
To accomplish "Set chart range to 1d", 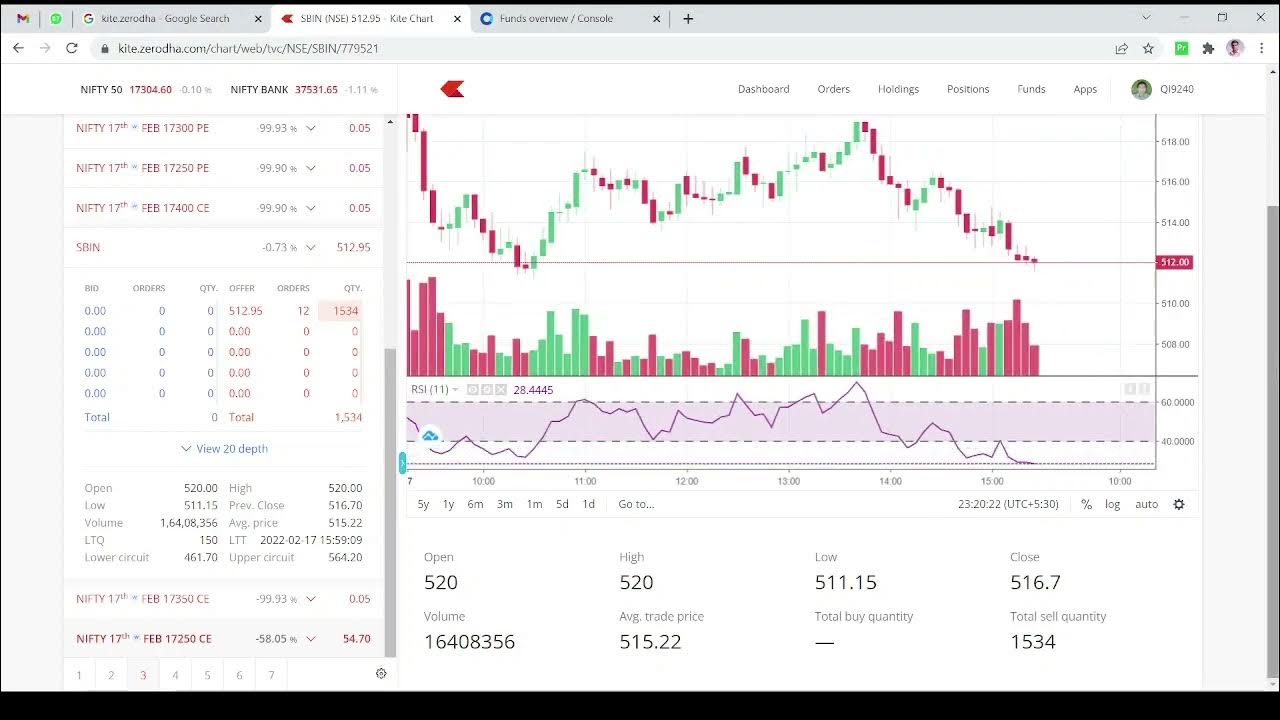I will [x=588, y=504].
